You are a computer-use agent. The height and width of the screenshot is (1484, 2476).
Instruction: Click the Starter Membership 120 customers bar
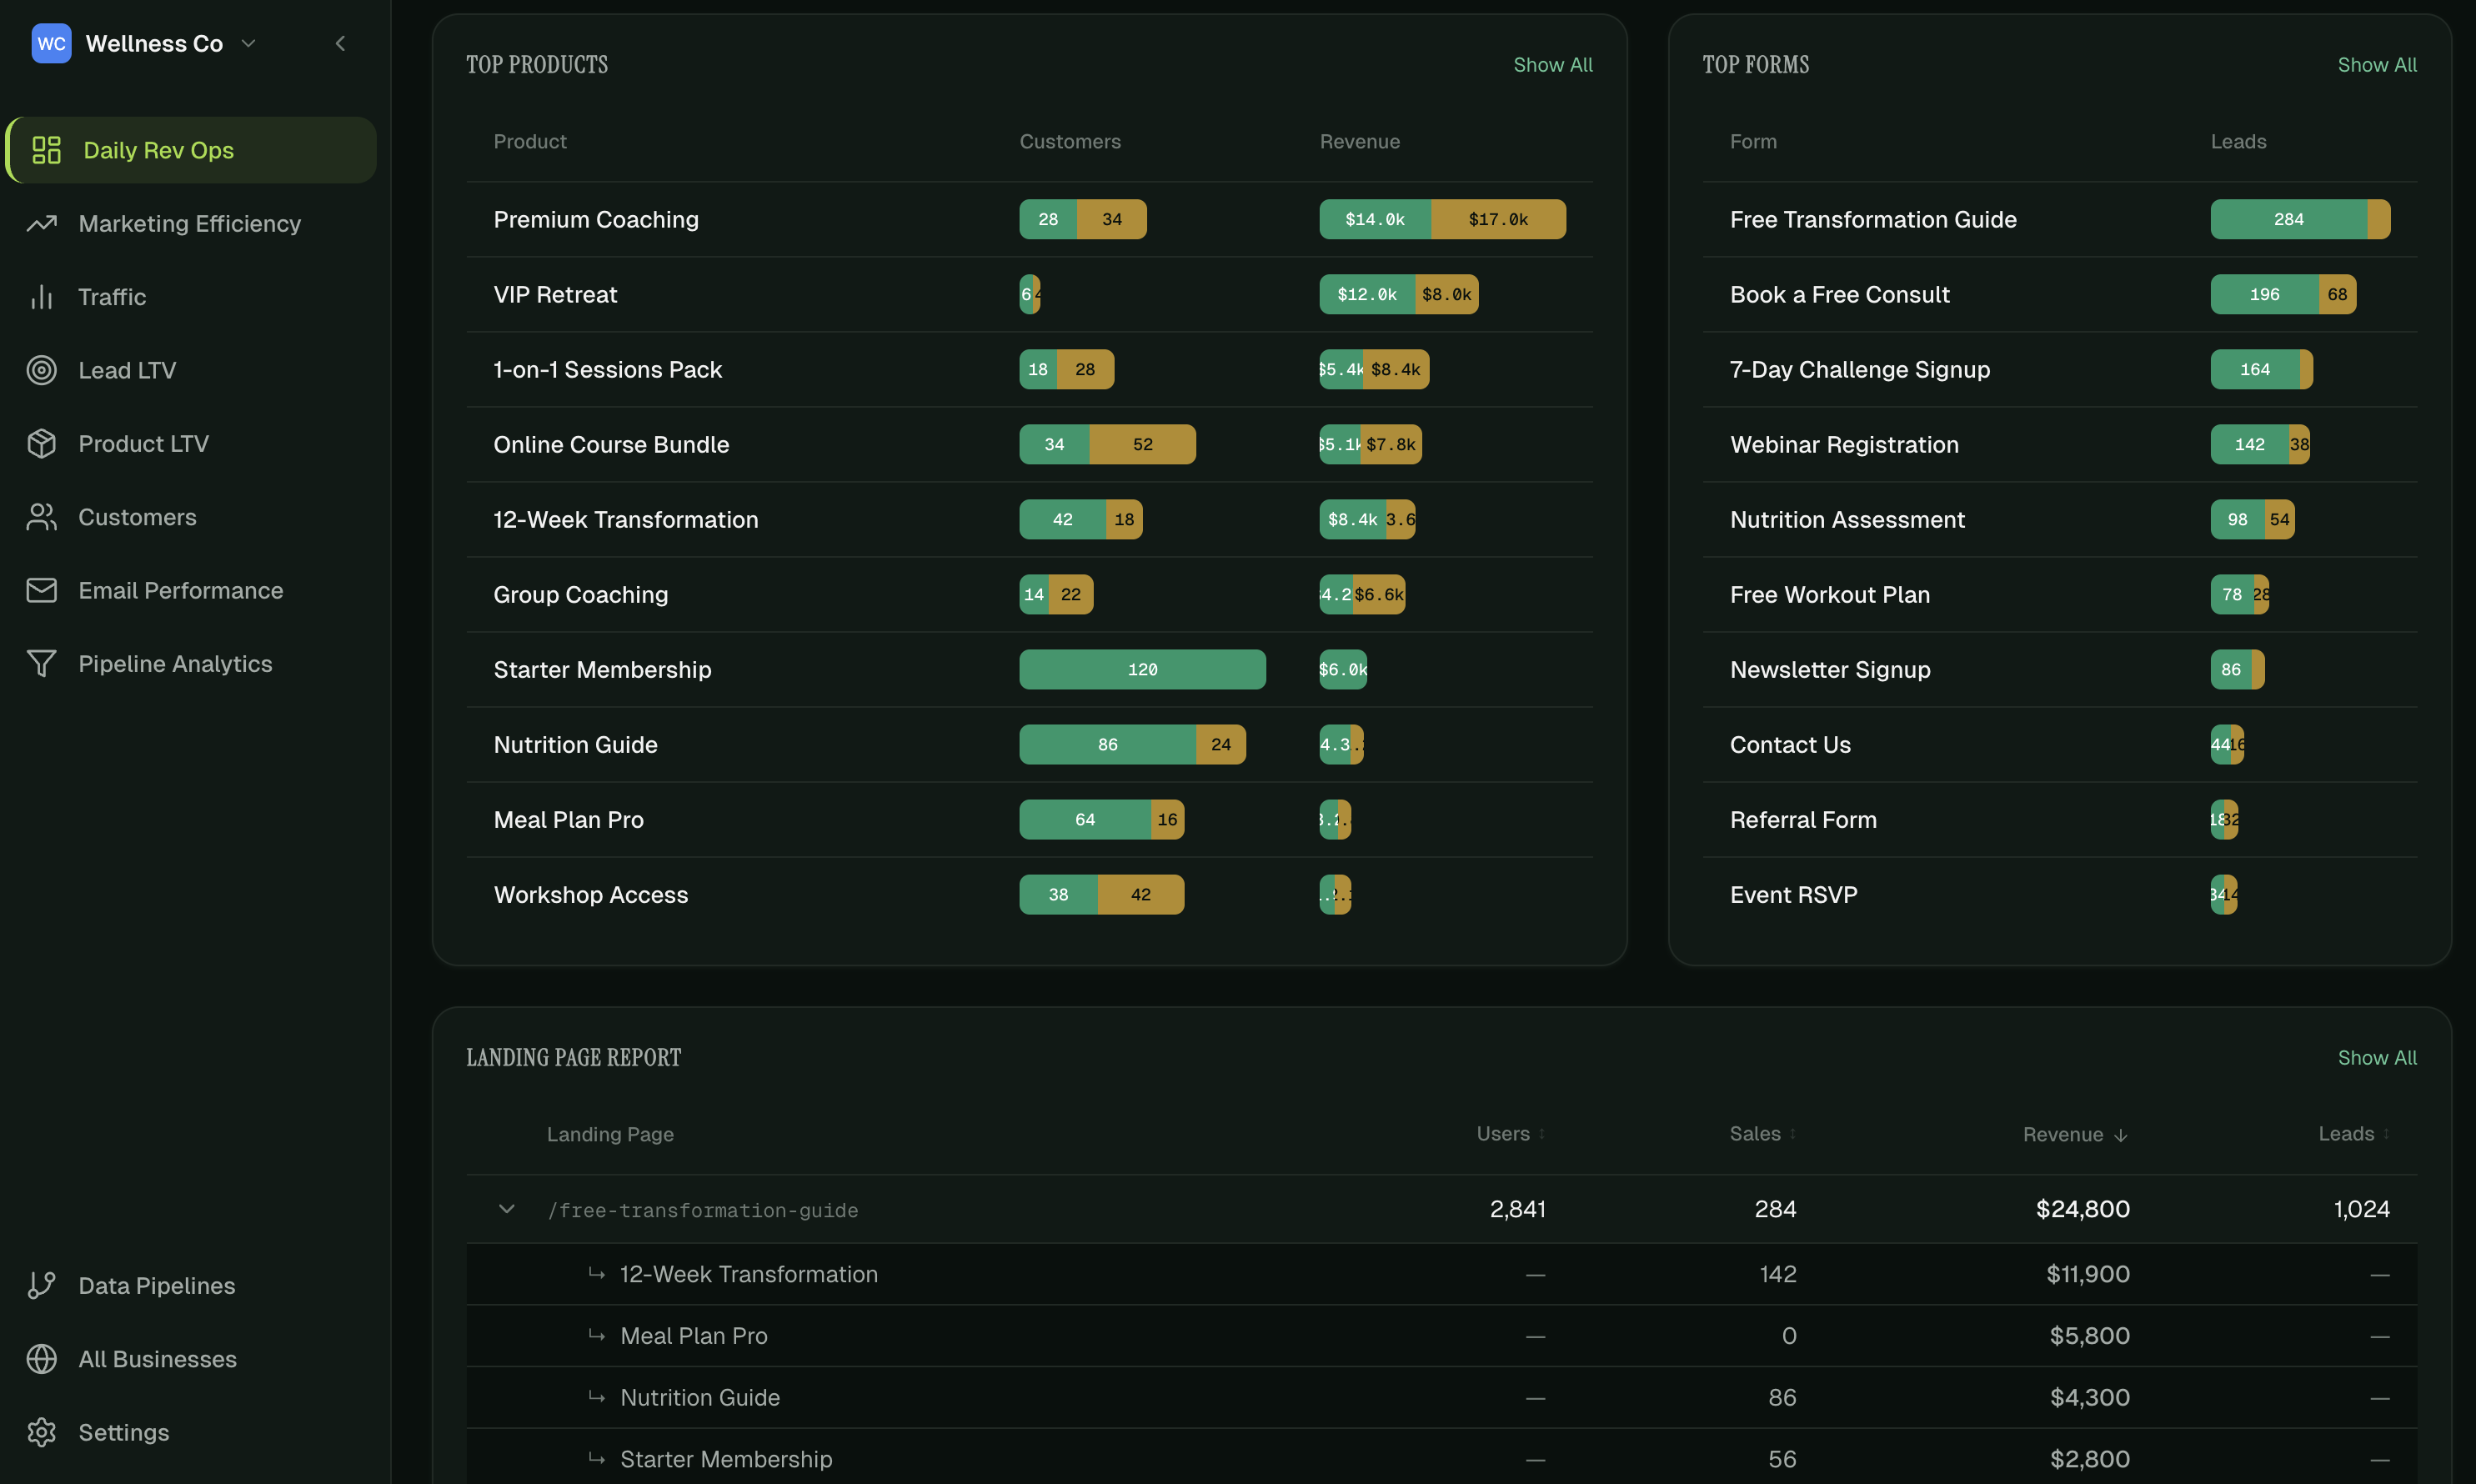coord(1143,670)
